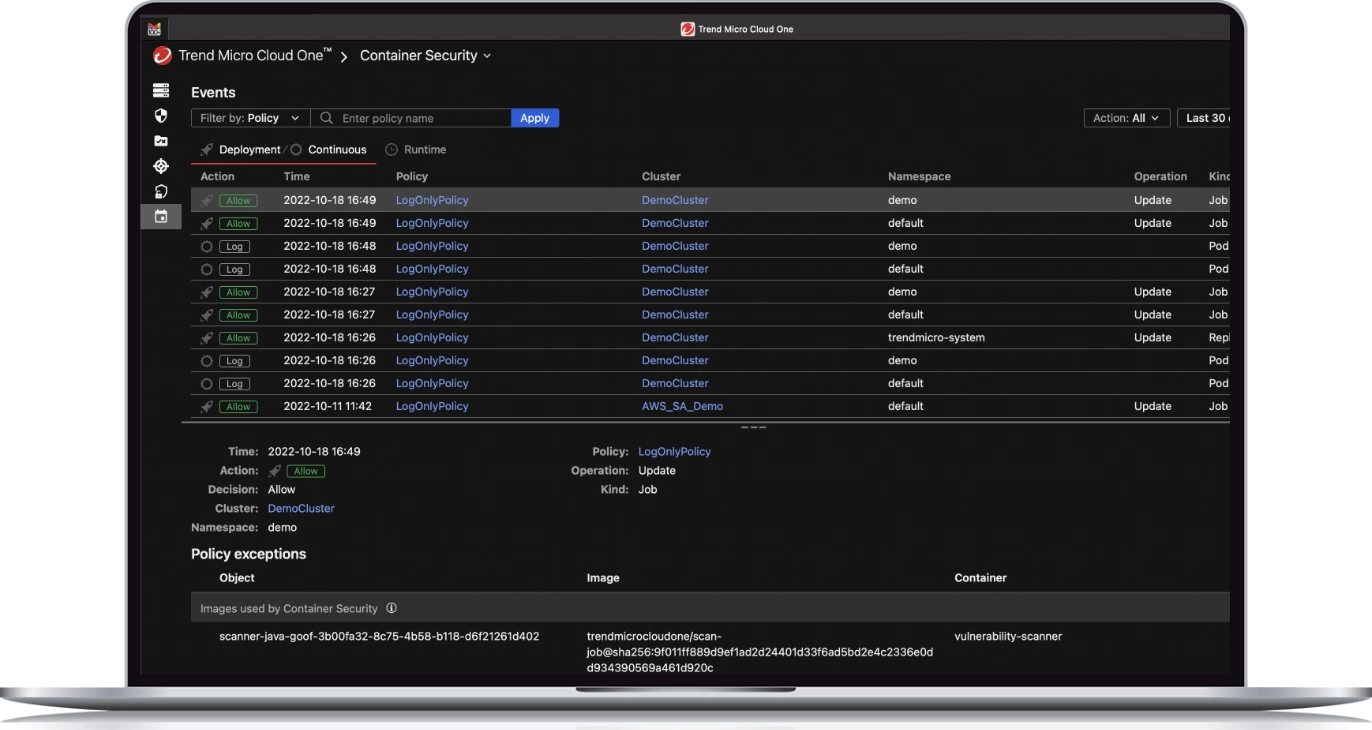Open LogOnlyPolicy link in trendmicro-system row

[432, 338]
